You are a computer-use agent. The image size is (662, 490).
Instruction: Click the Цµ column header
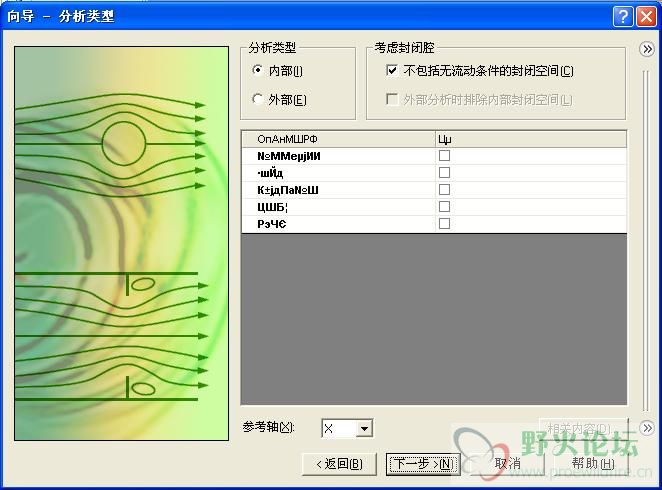pos(531,139)
